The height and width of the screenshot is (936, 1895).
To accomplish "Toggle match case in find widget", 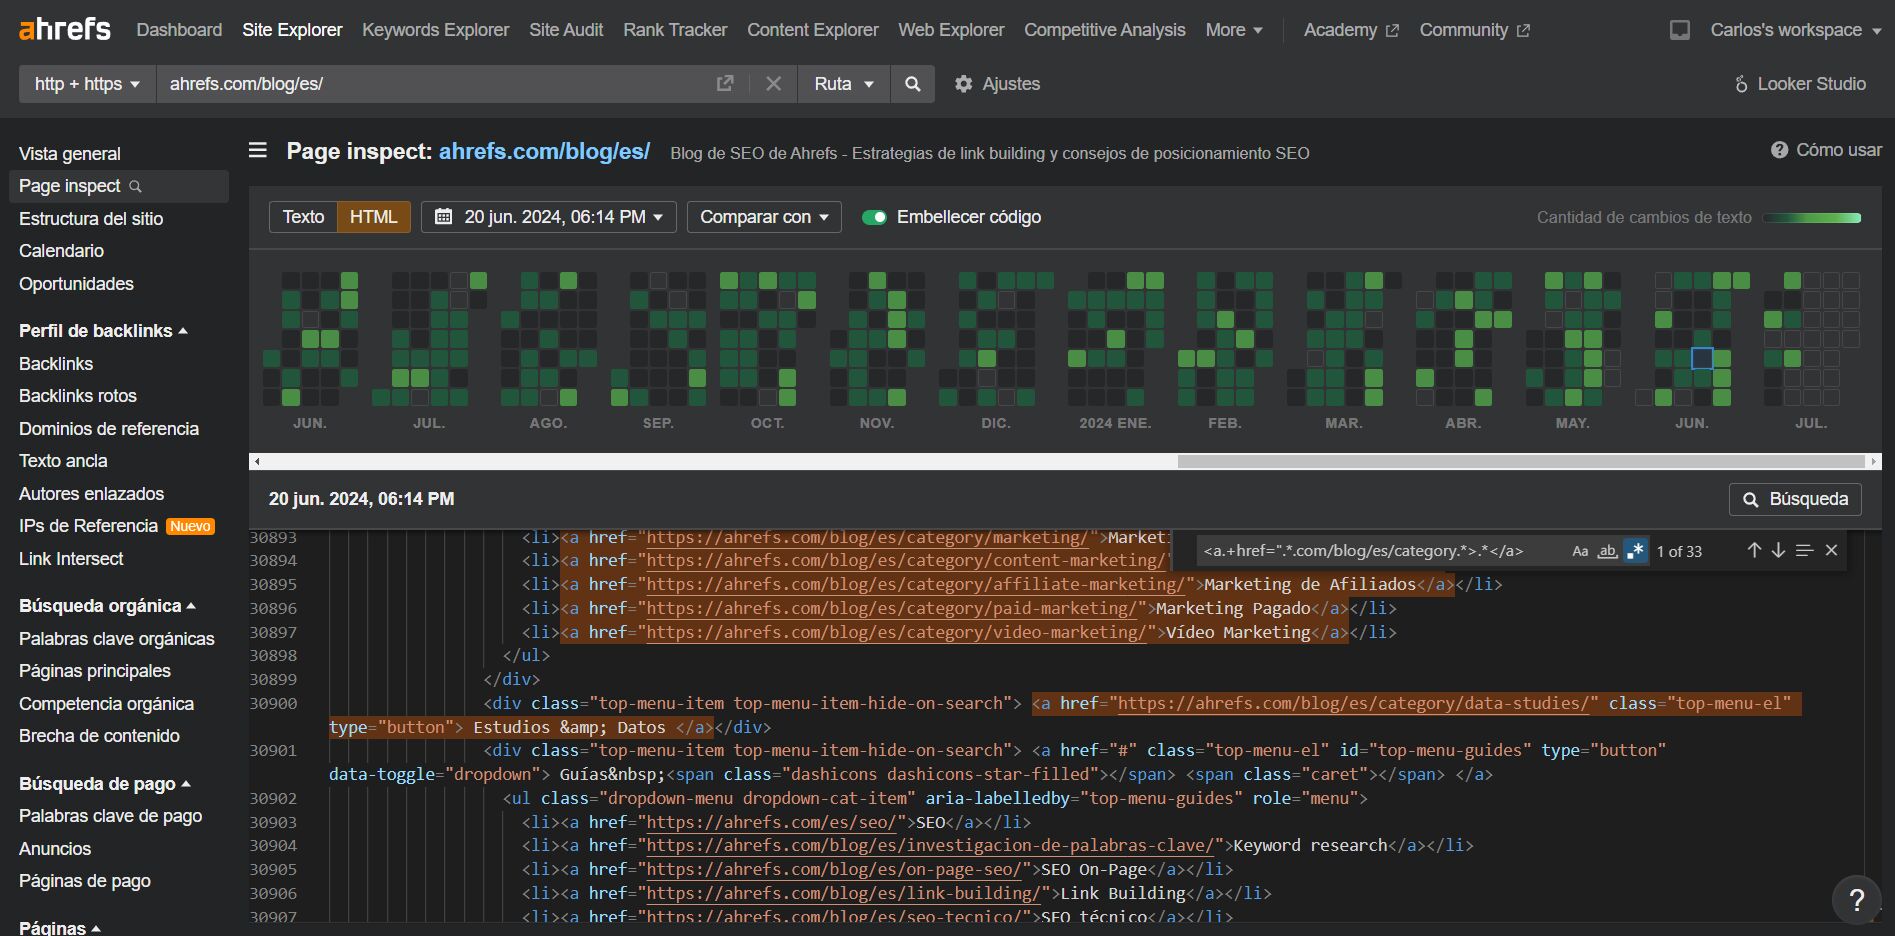I will tap(1580, 551).
